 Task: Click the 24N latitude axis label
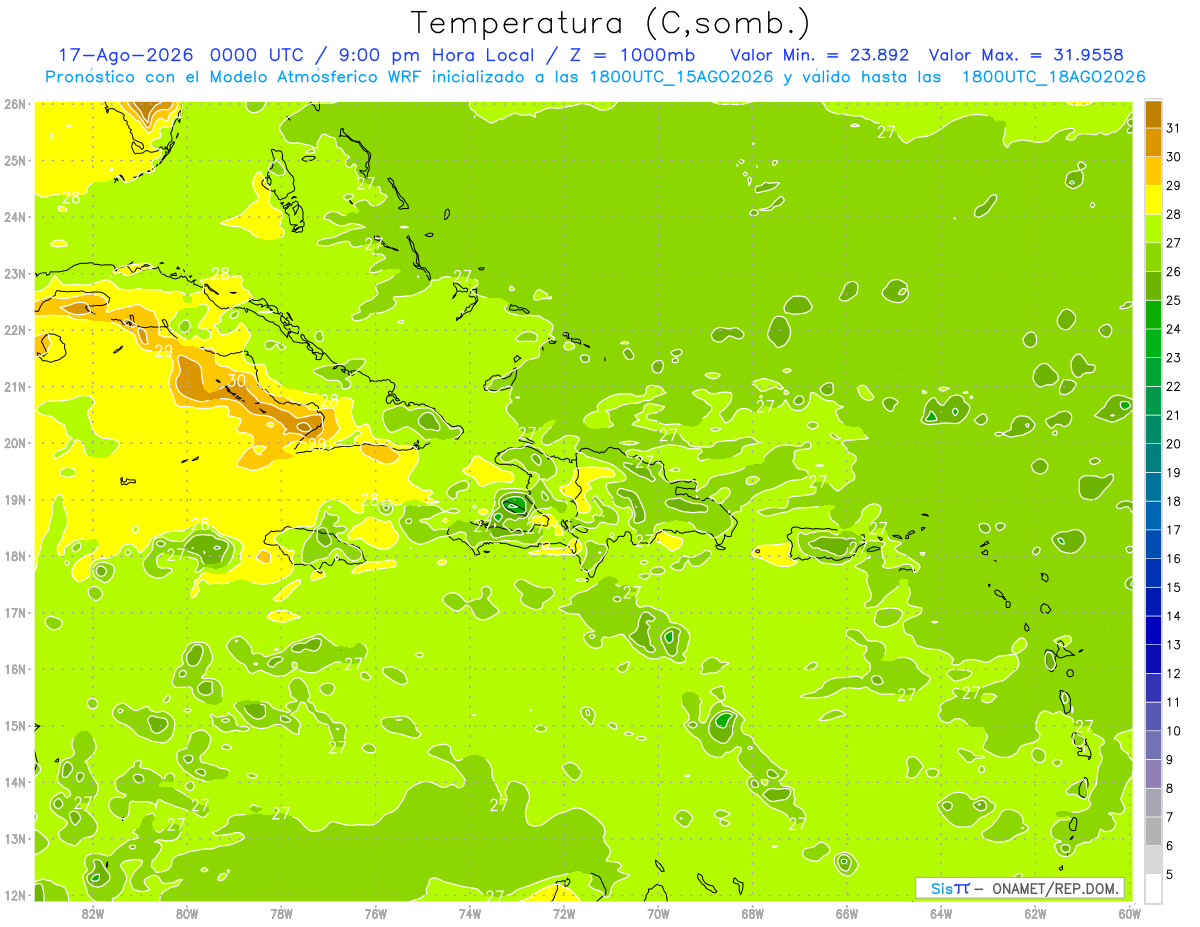14,217
